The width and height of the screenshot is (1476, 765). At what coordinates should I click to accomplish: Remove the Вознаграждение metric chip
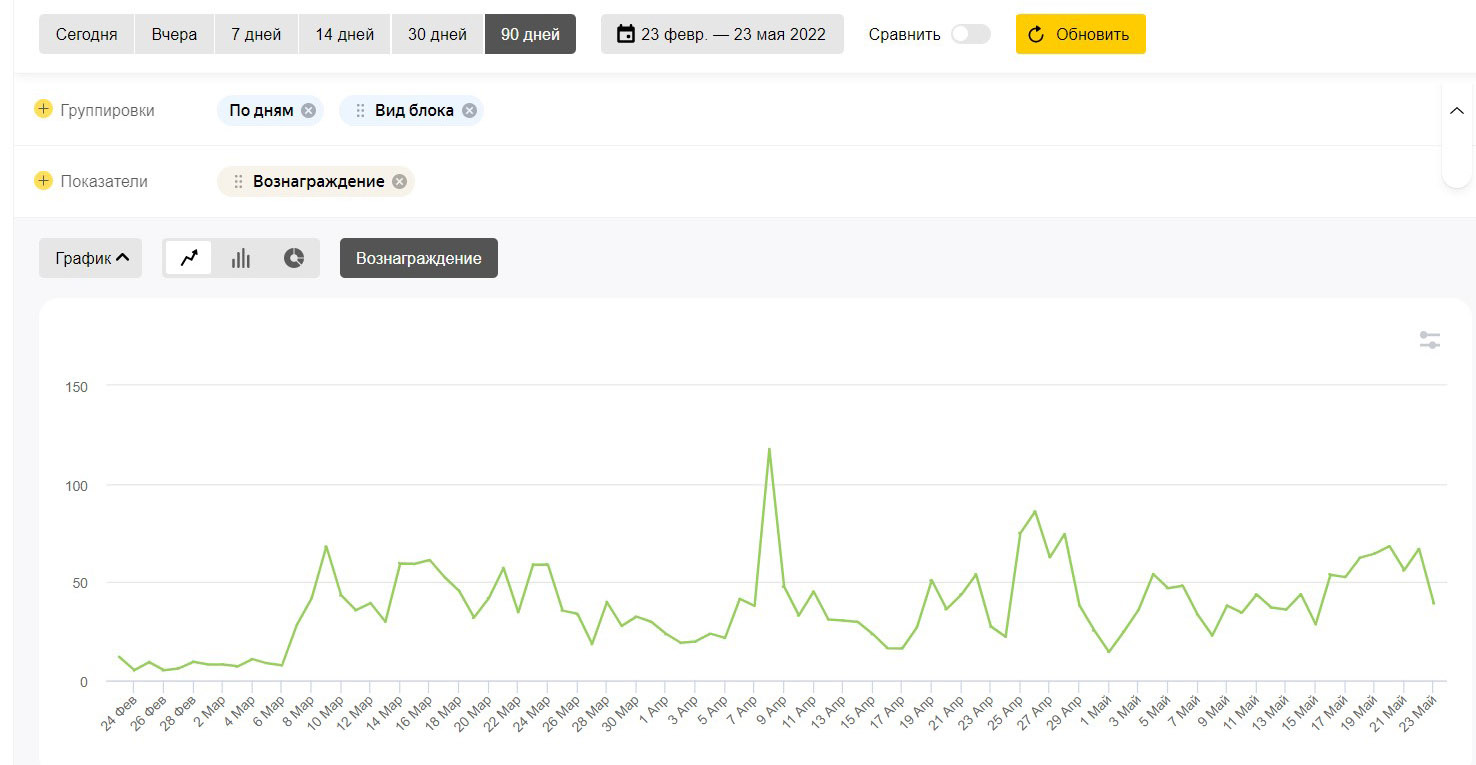[x=399, y=182]
